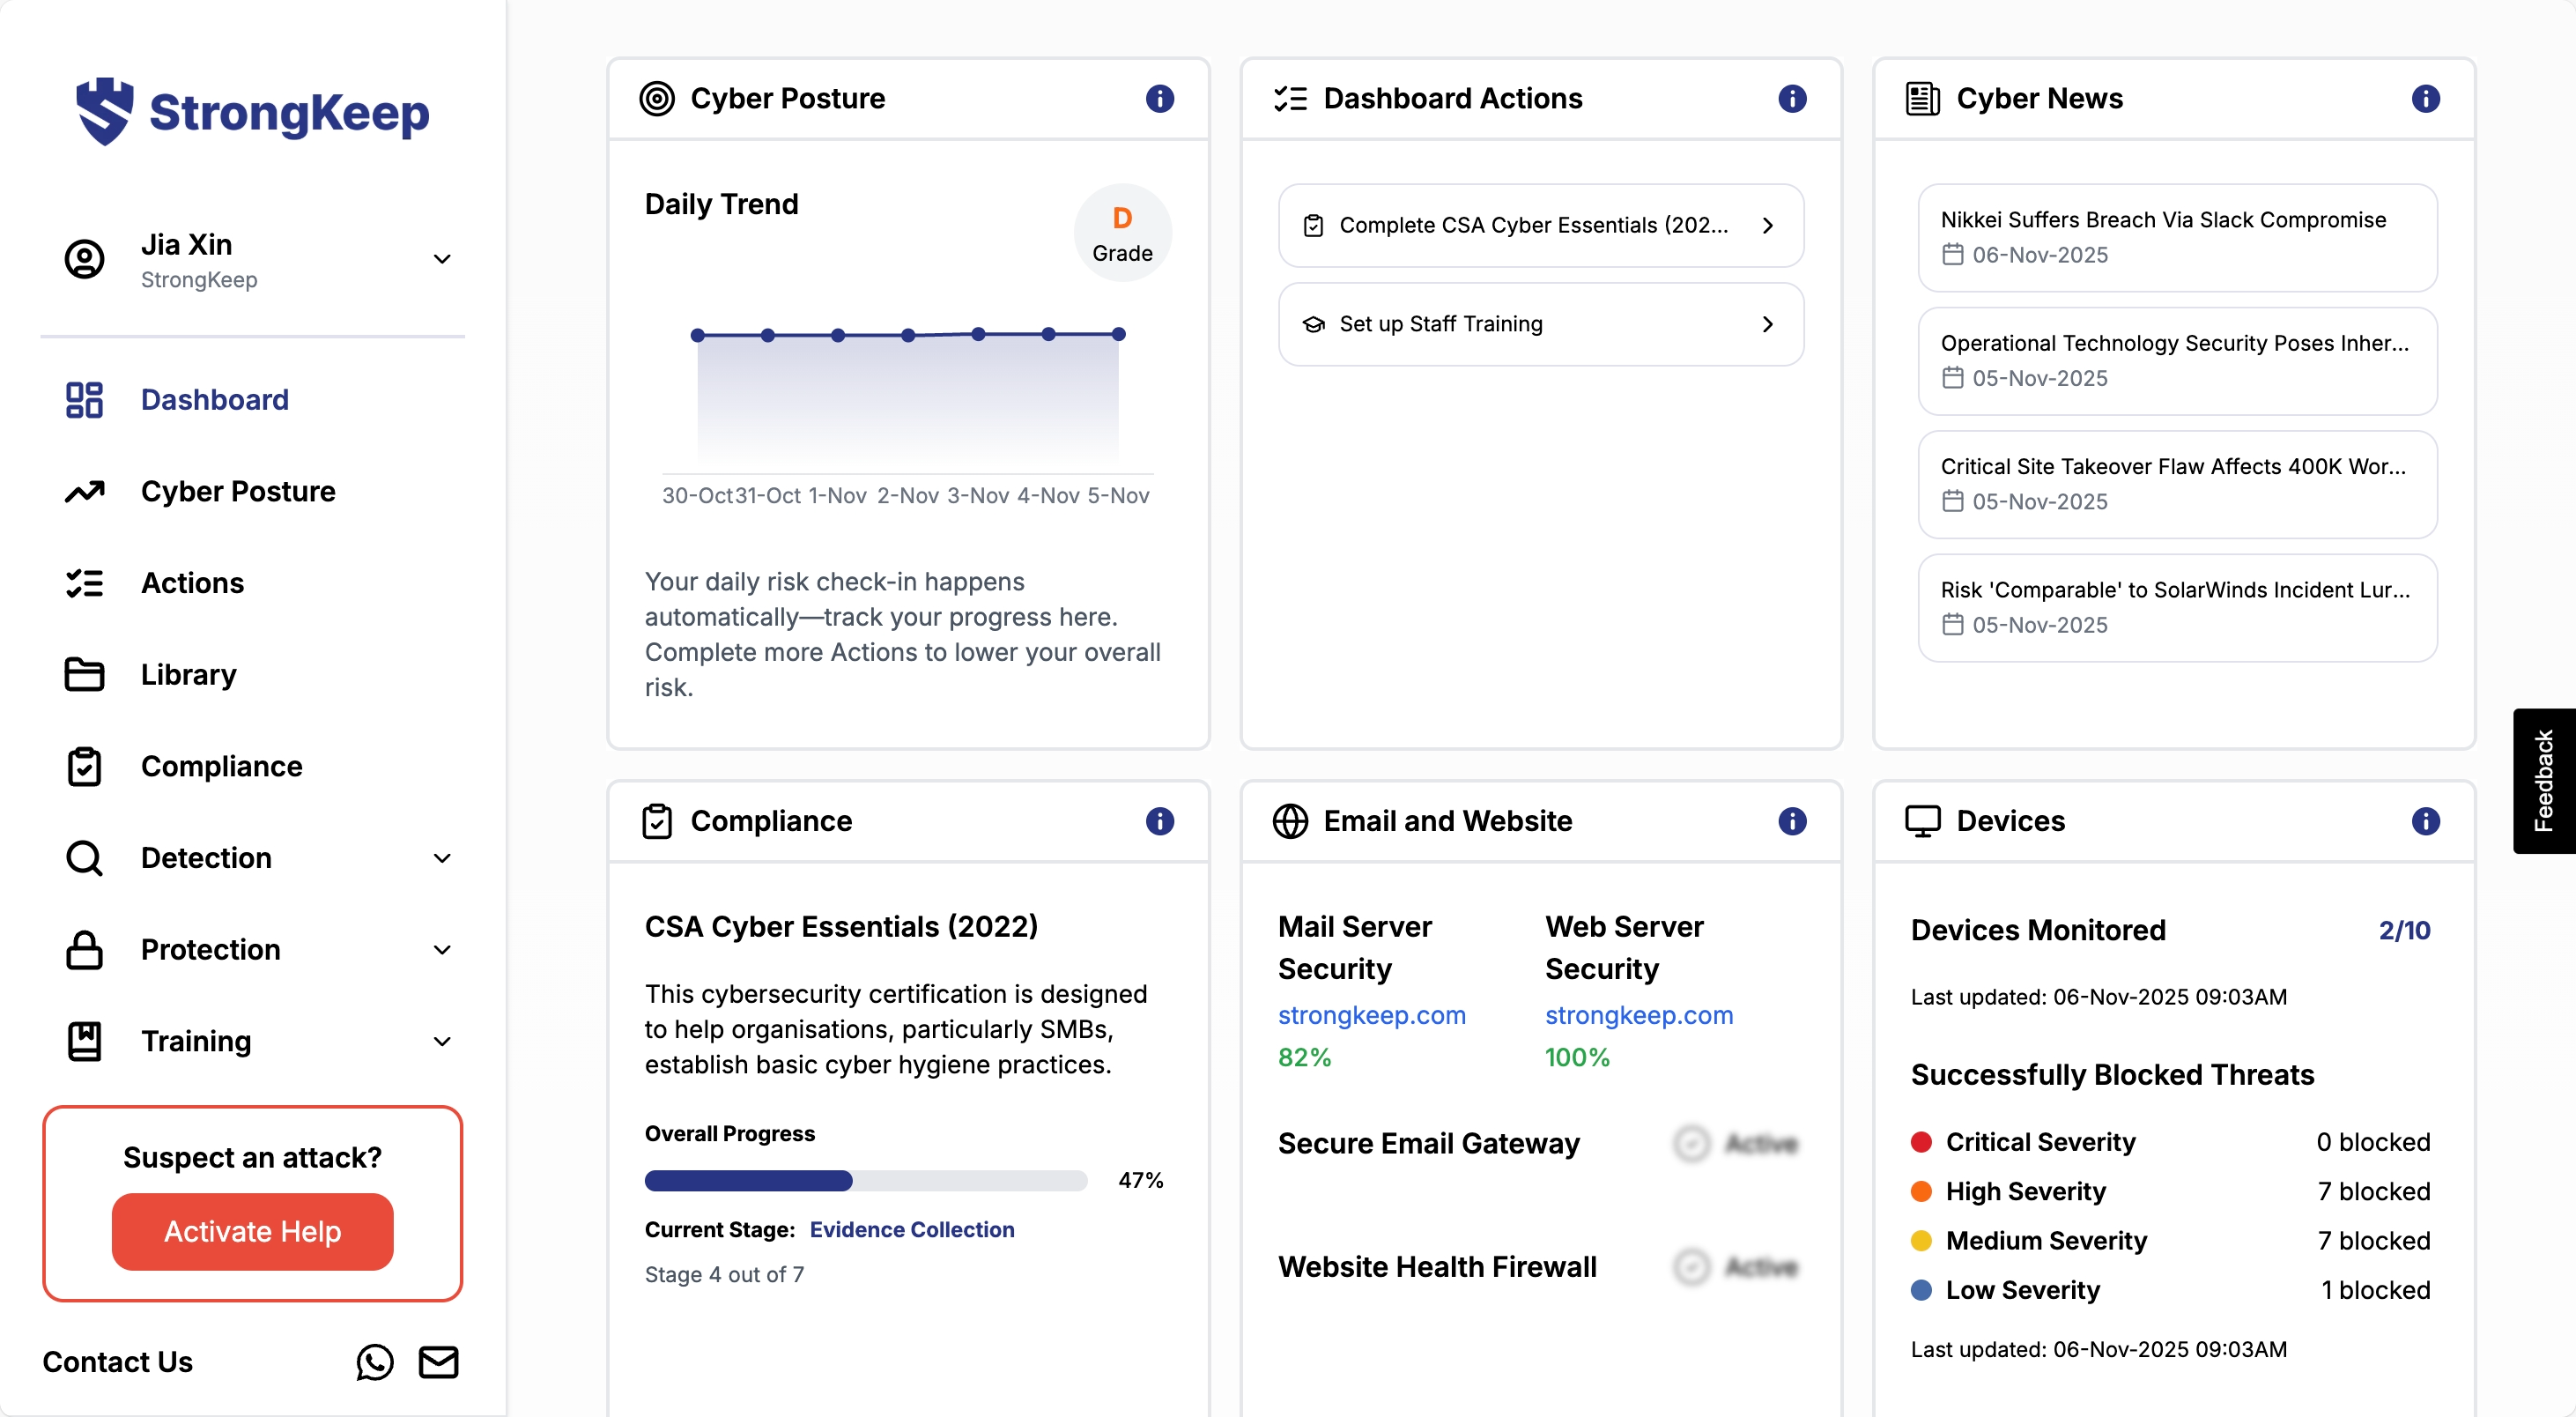
Task: Click the Cyber Posture info icon
Action: [1159, 98]
